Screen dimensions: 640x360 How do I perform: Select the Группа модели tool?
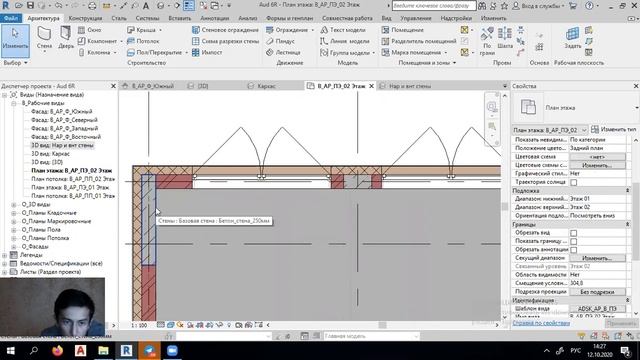(x=347, y=53)
